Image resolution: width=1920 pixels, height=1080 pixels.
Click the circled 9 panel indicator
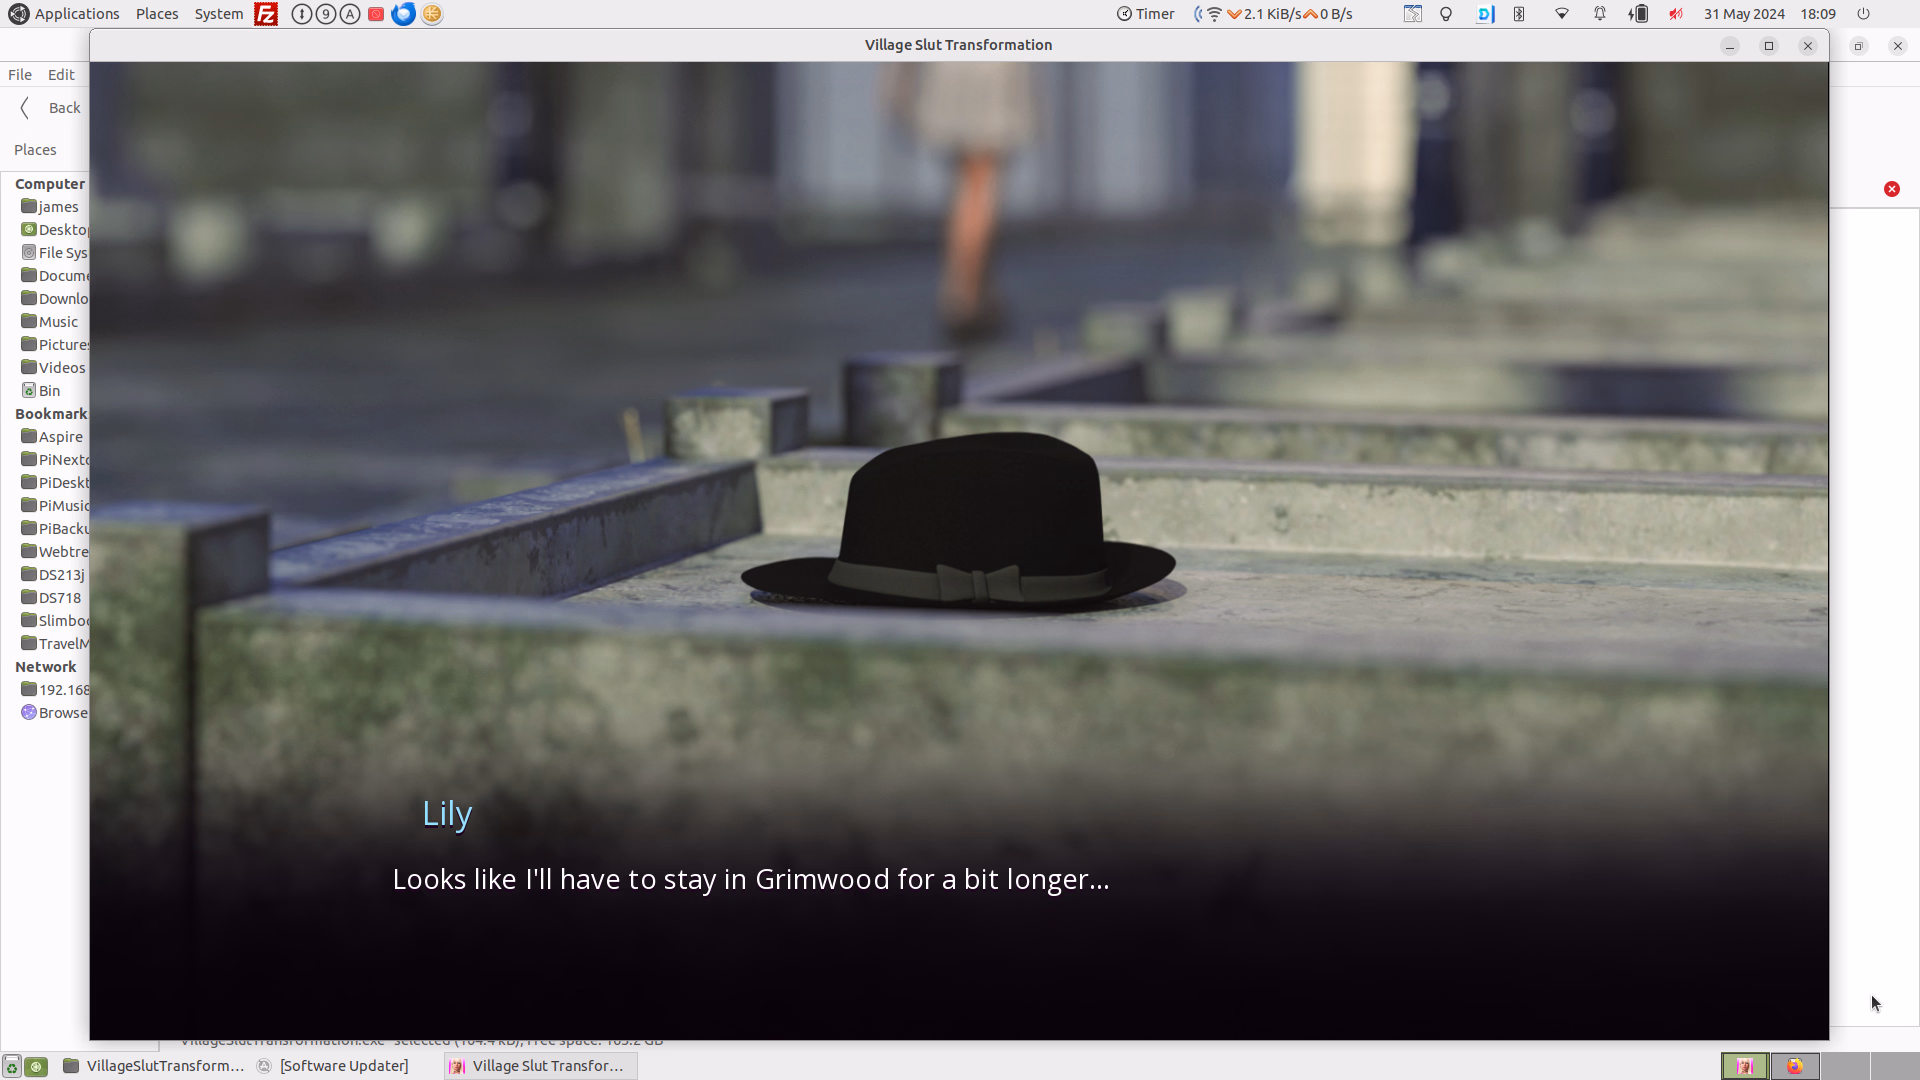[x=326, y=14]
